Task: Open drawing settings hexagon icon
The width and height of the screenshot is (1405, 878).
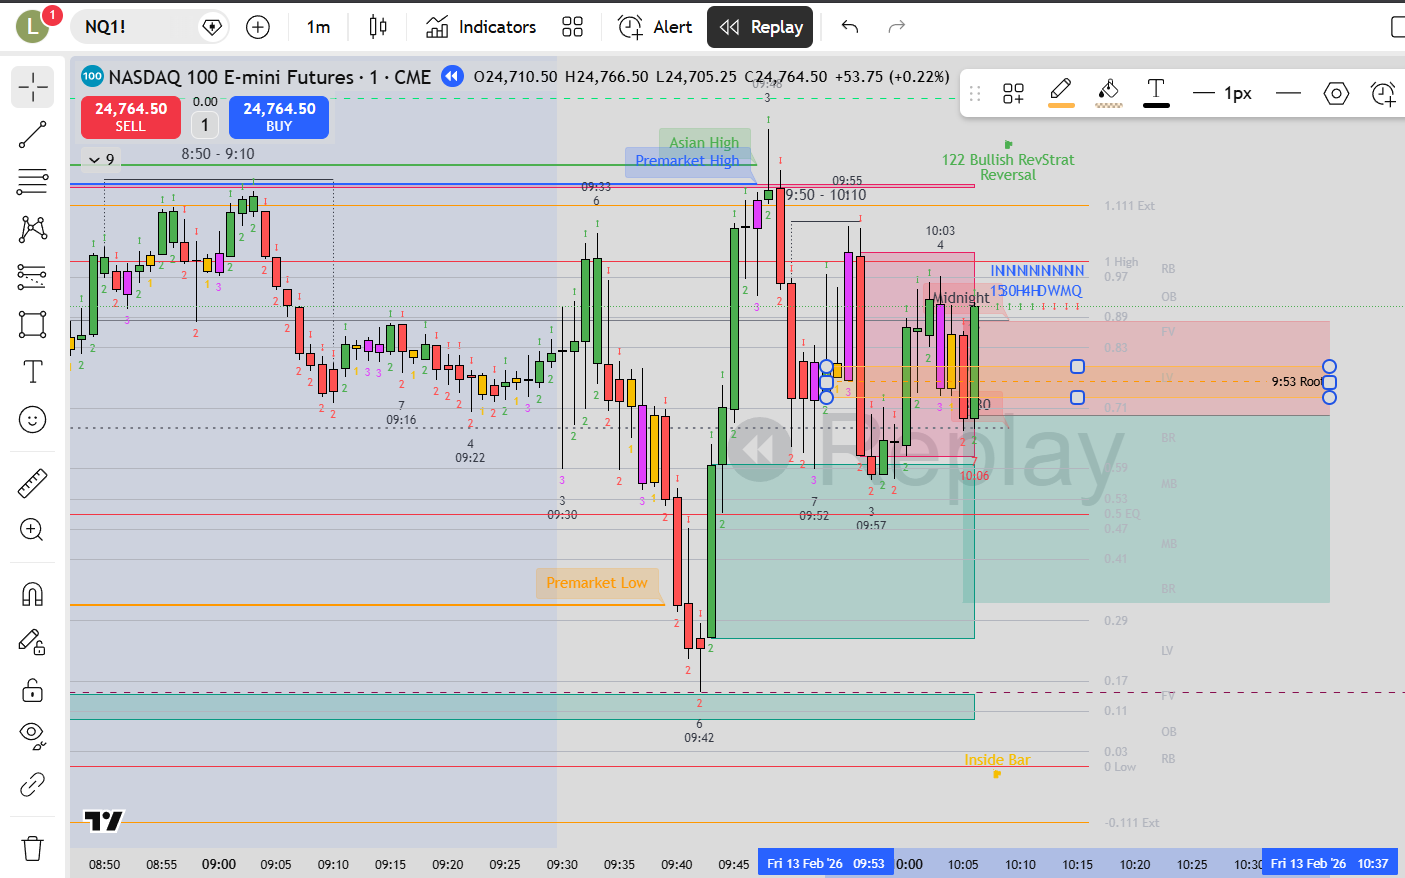Action: pos(1336,93)
